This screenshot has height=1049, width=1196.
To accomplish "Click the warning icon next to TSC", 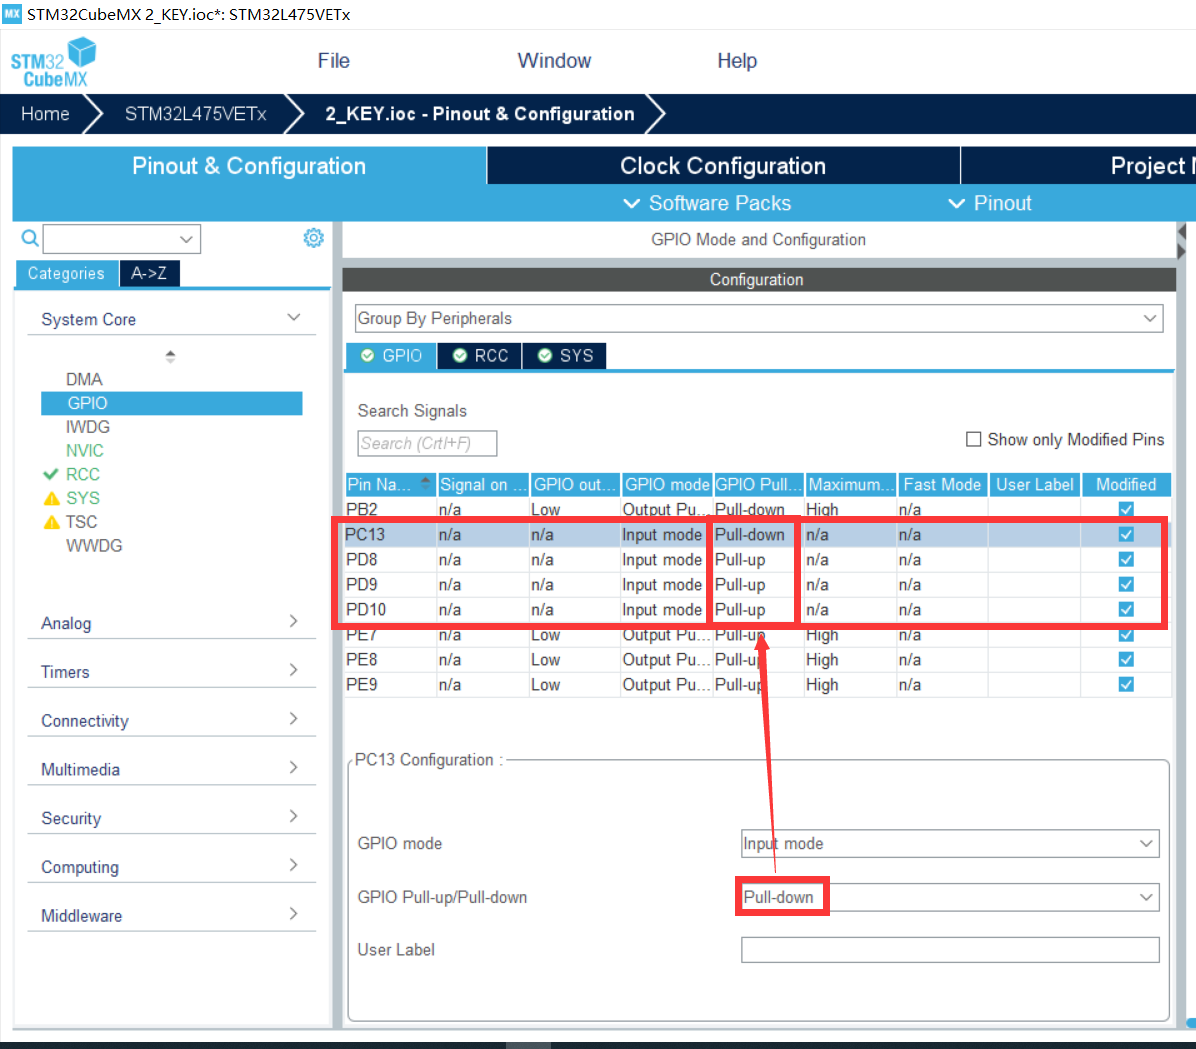I will (51, 523).
